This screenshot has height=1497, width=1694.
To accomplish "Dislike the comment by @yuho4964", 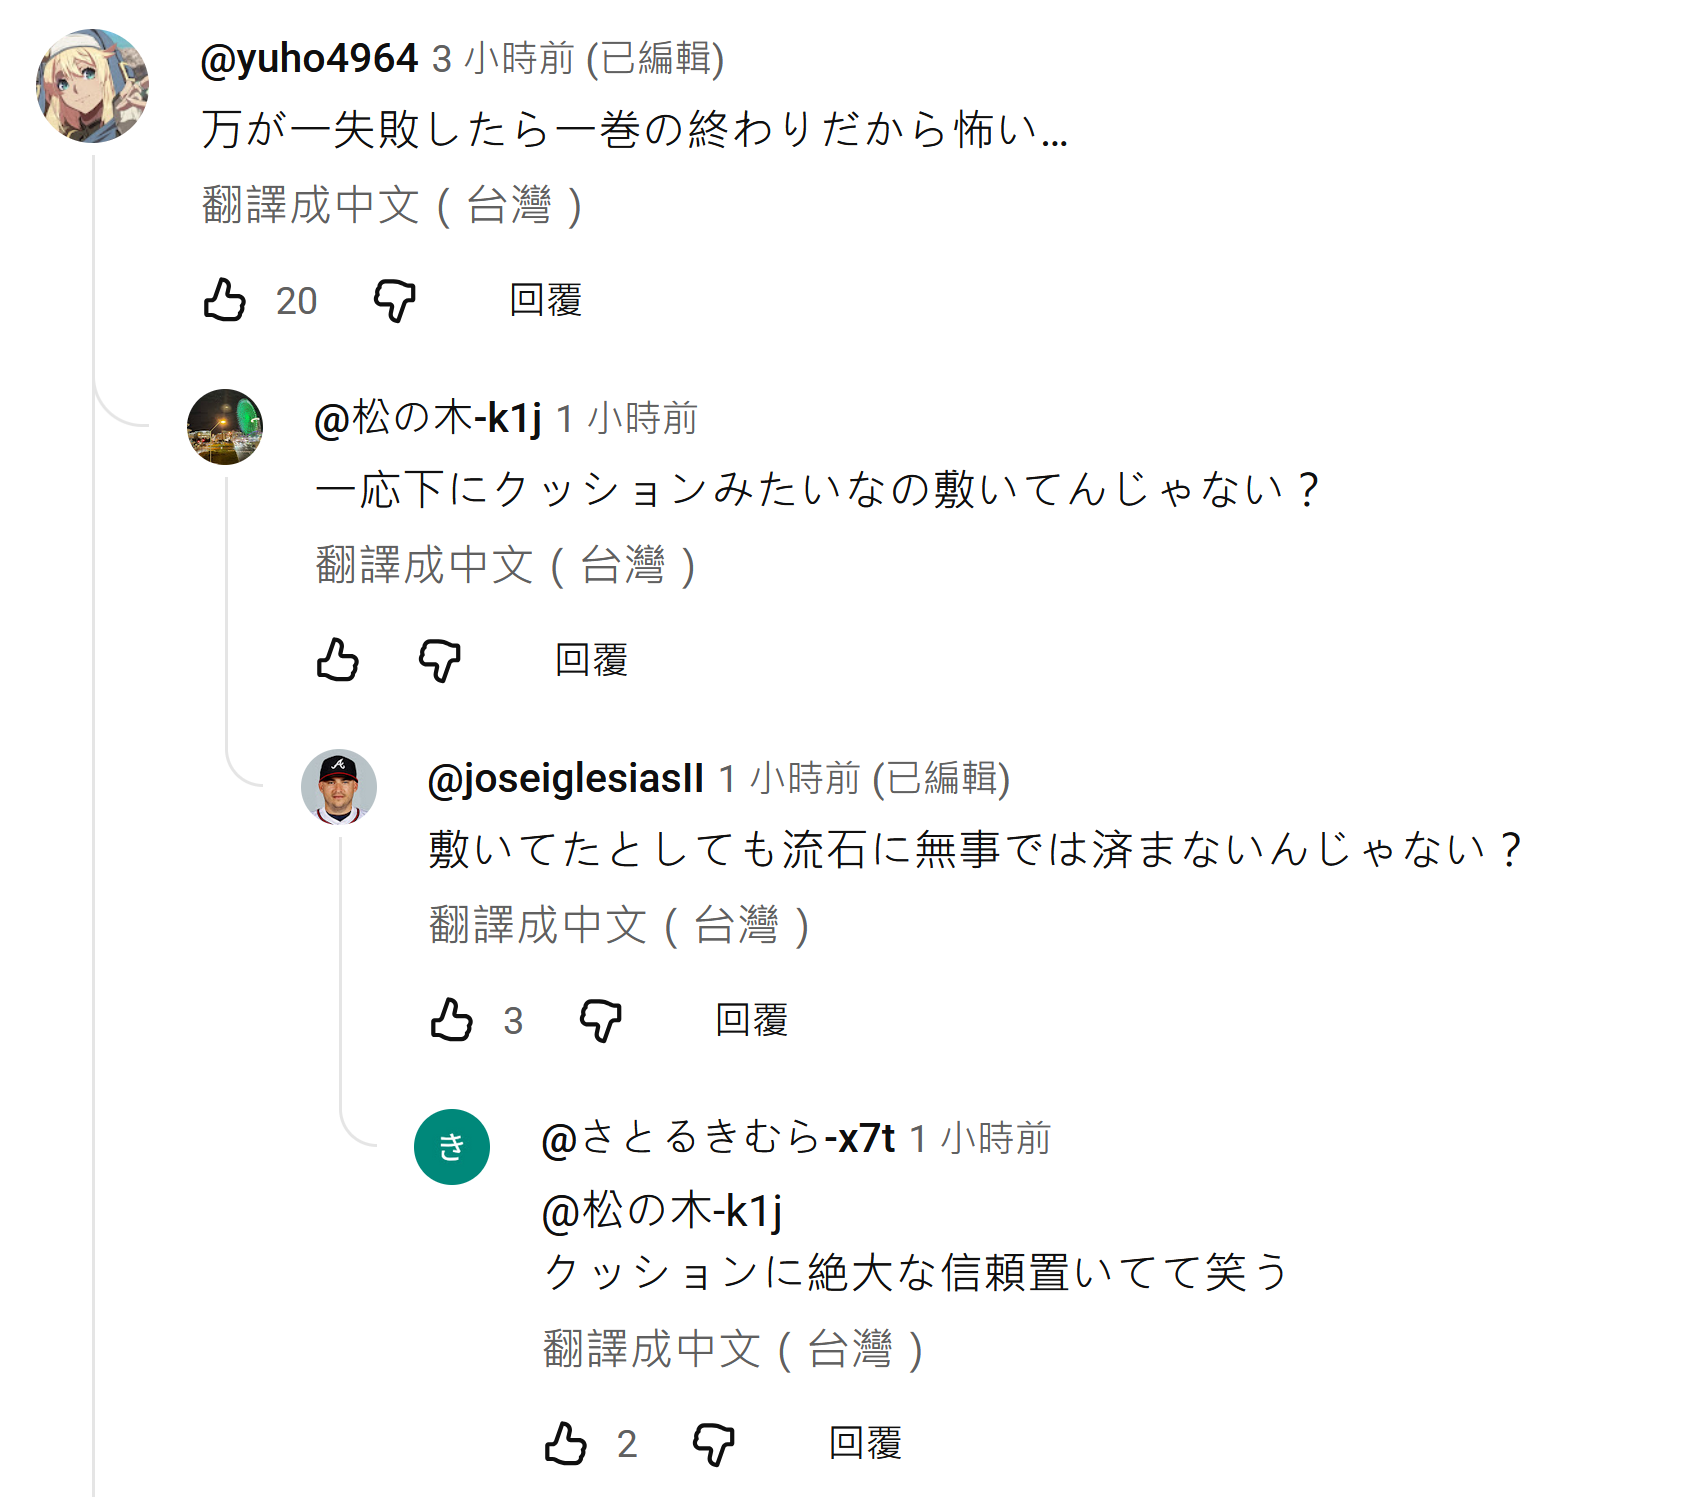I will click(394, 300).
